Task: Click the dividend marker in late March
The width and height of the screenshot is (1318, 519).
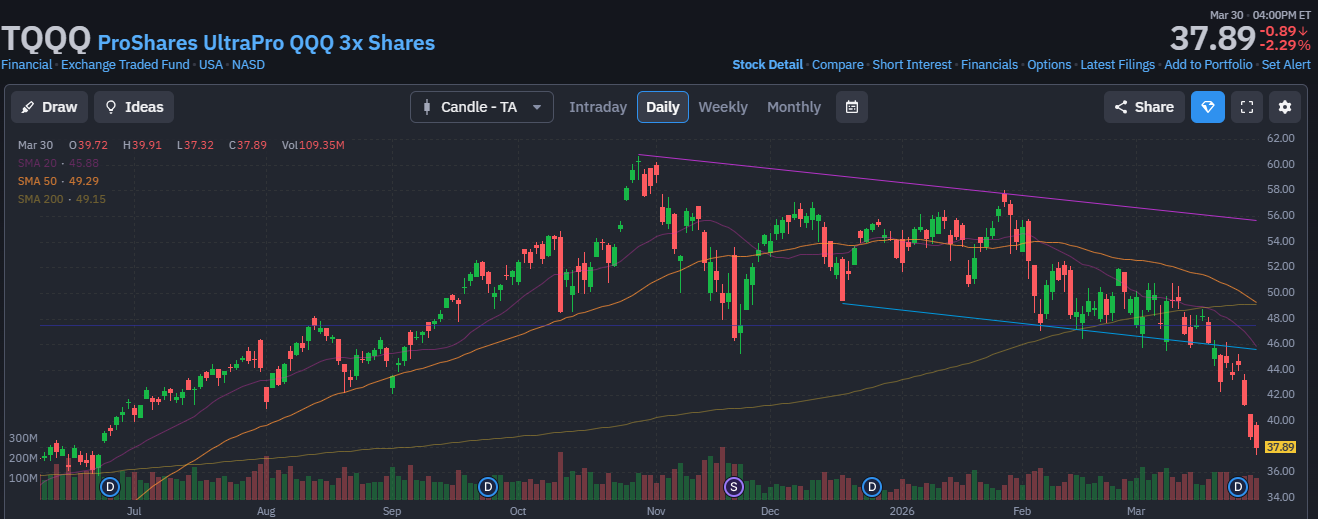Action: pos(1237,487)
